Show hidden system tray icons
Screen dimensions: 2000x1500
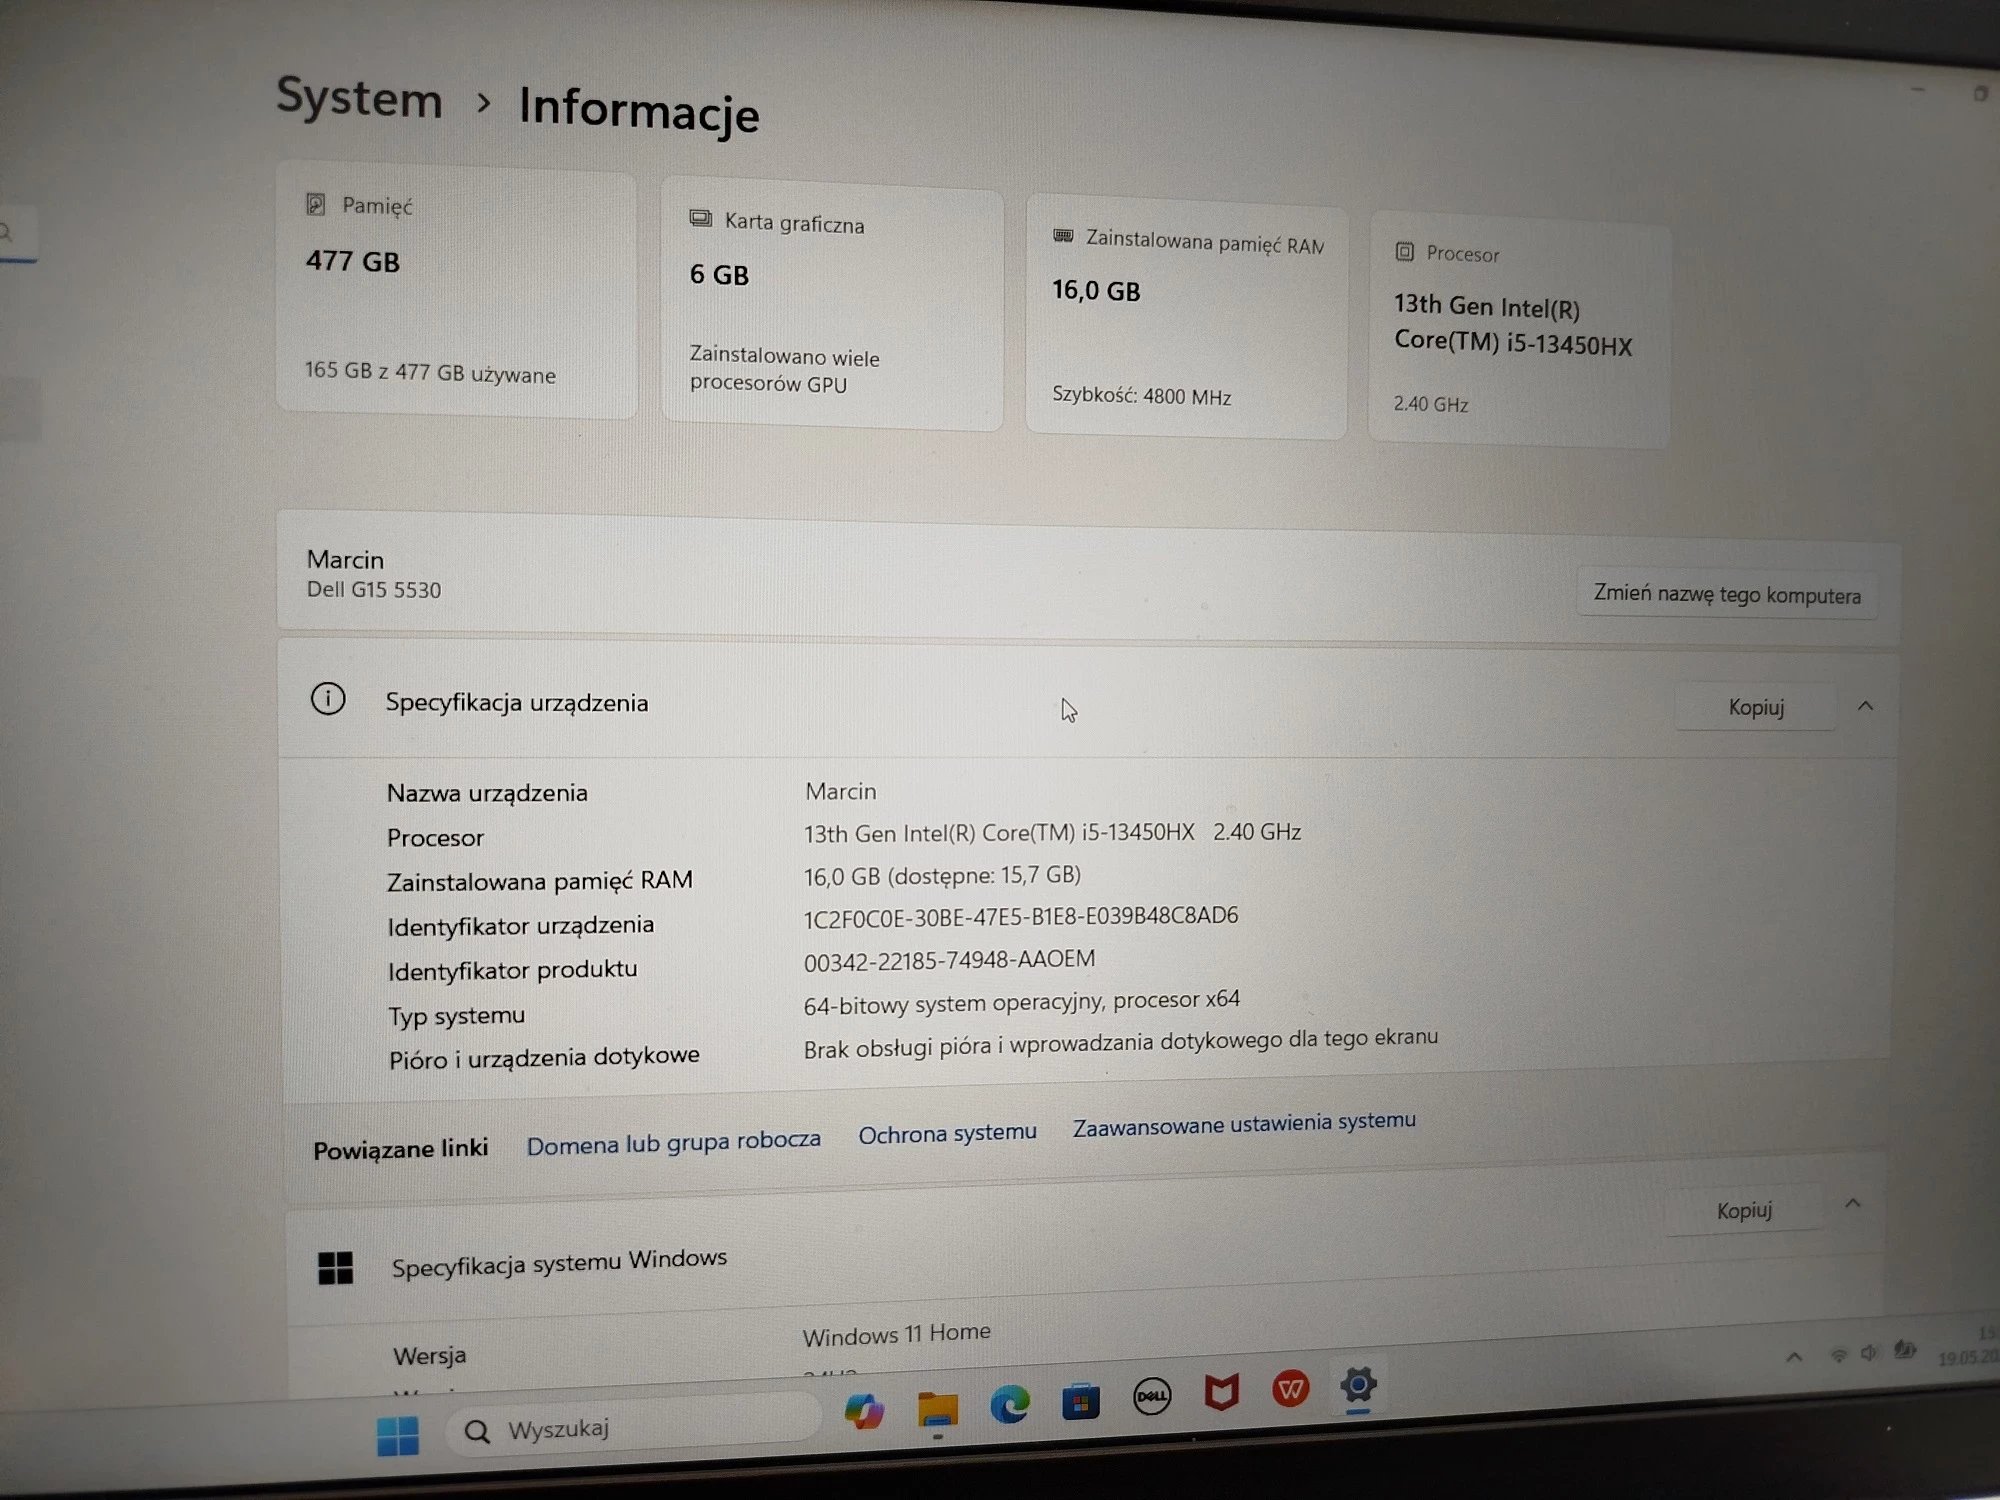pyautogui.click(x=1794, y=1357)
